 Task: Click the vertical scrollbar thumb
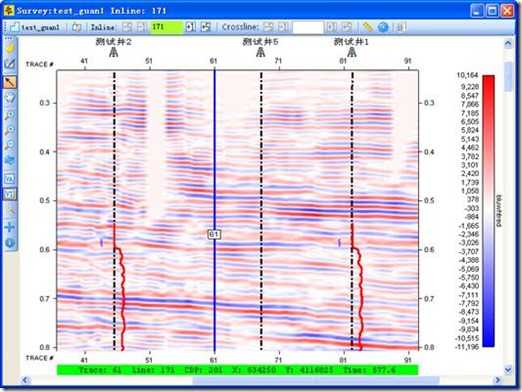pyautogui.click(x=508, y=76)
